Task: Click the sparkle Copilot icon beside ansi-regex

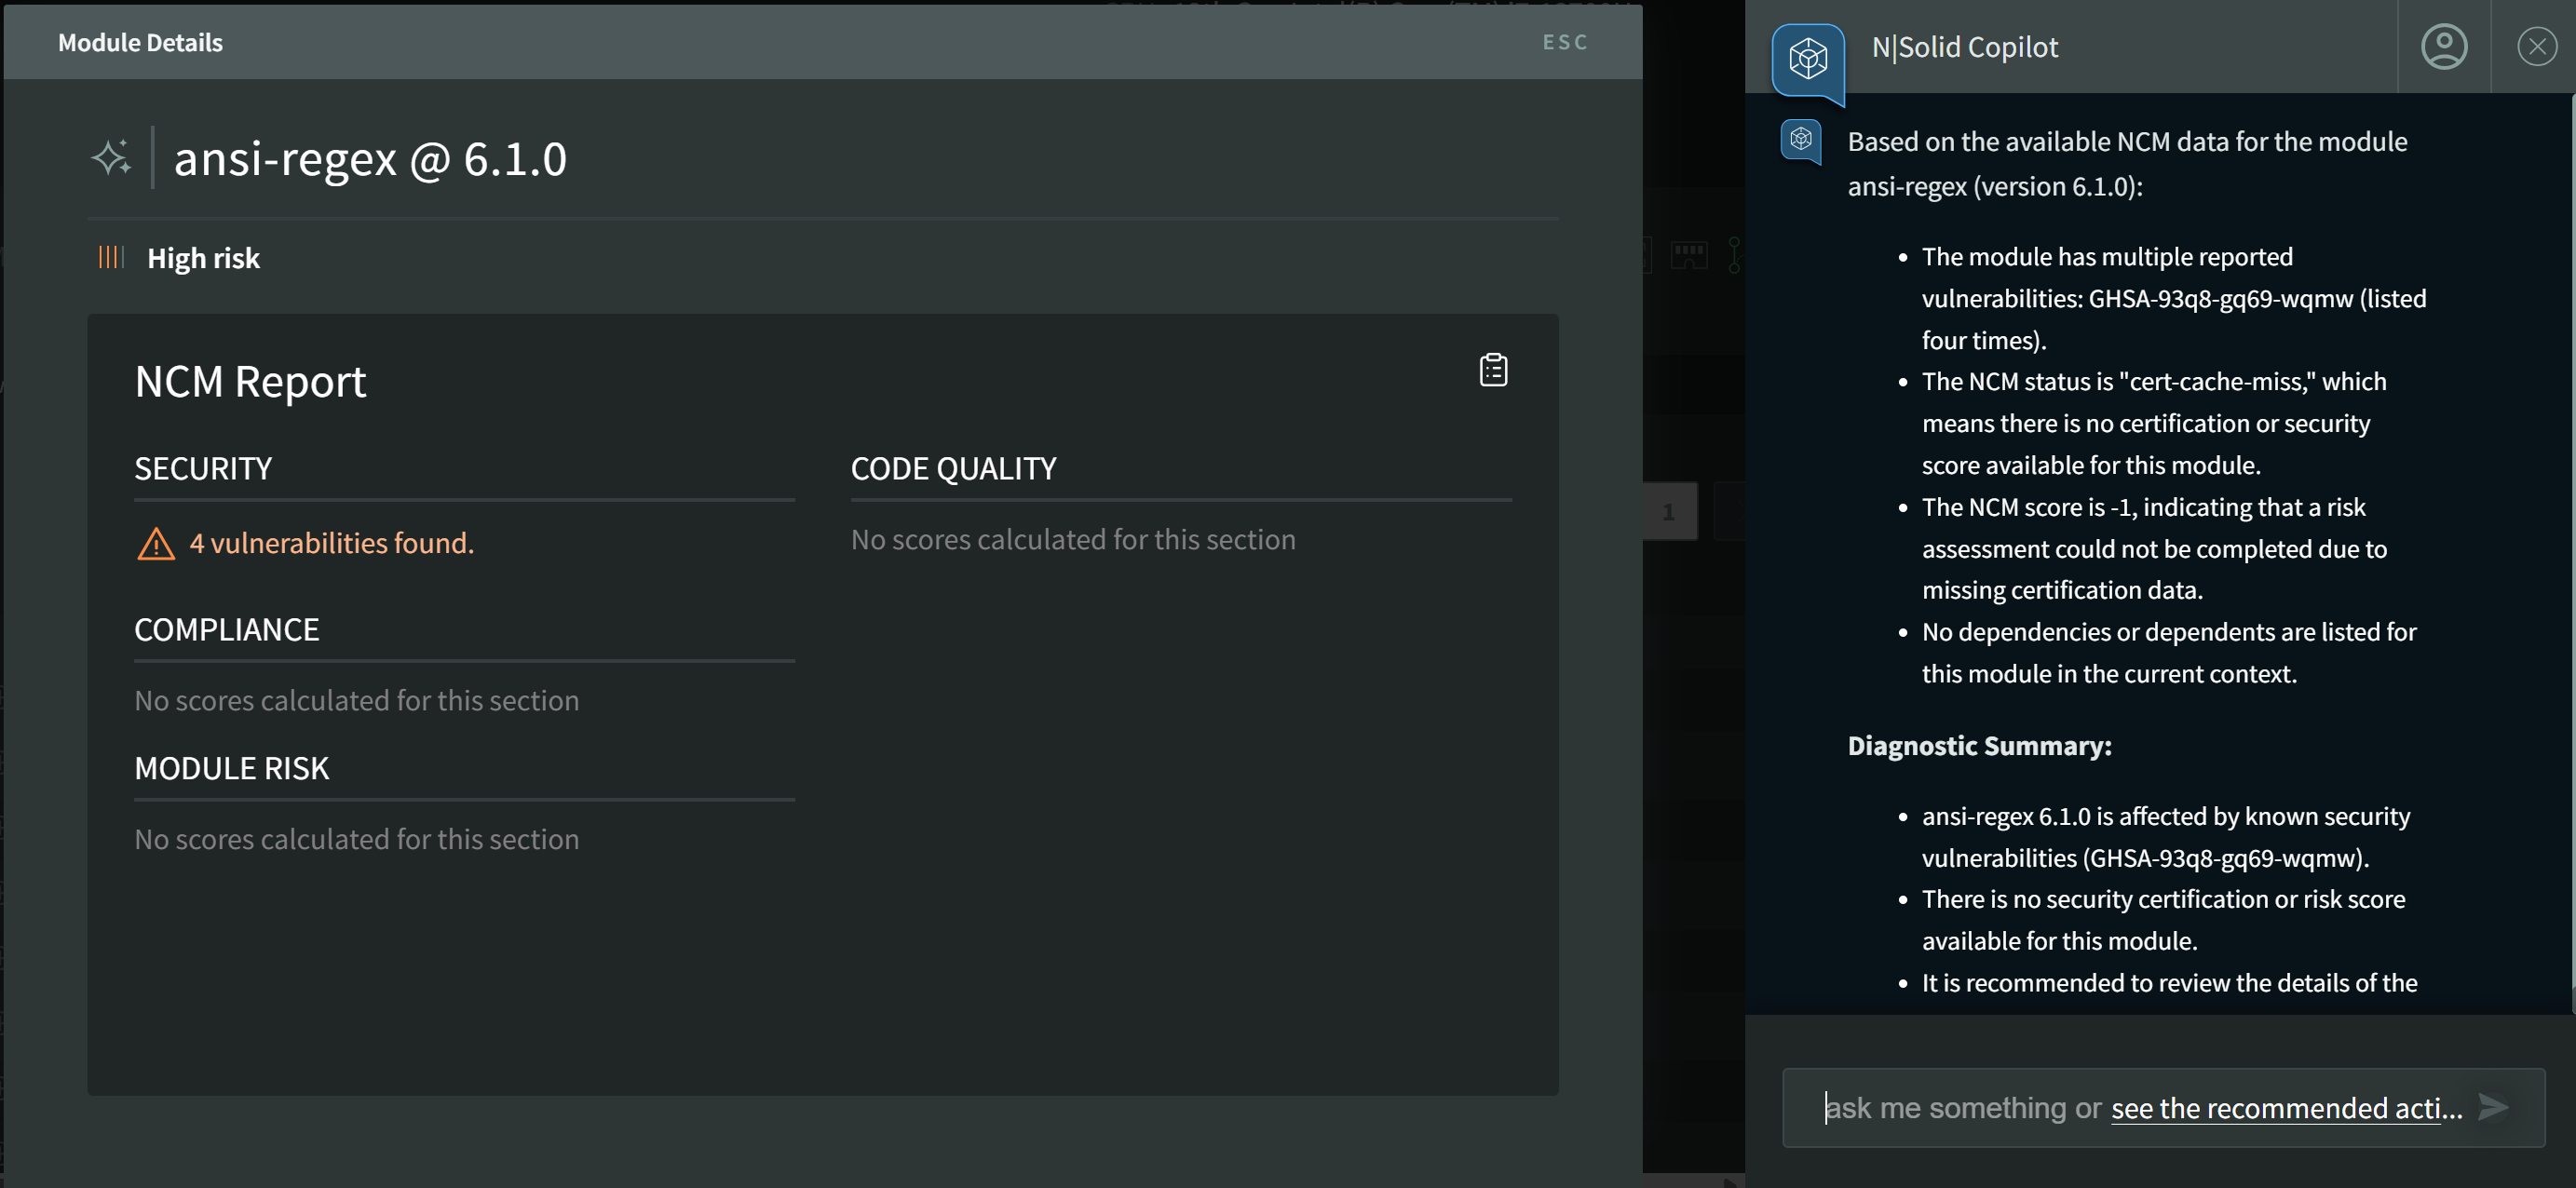Action: [111, 158]
